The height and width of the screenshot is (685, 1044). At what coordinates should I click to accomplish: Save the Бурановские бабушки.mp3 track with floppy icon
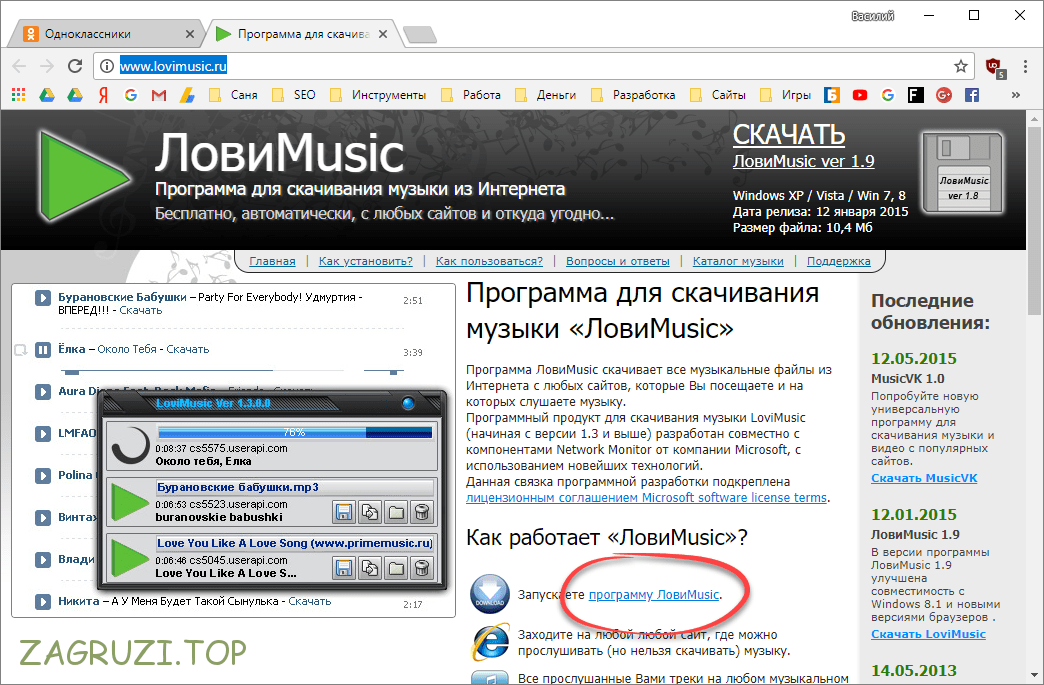click(344, 512)
